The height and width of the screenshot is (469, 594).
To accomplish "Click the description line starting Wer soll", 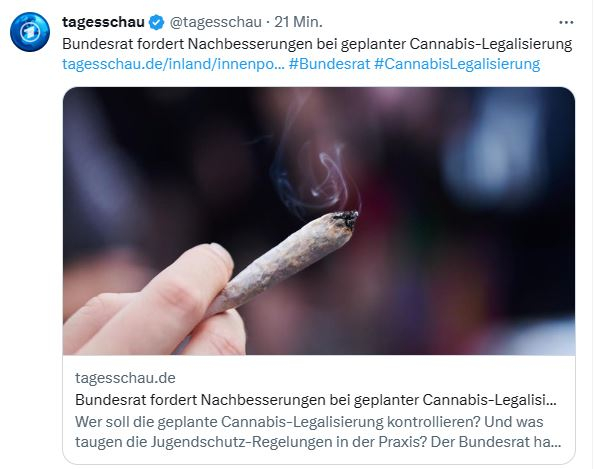I will (x=309, y=422).
